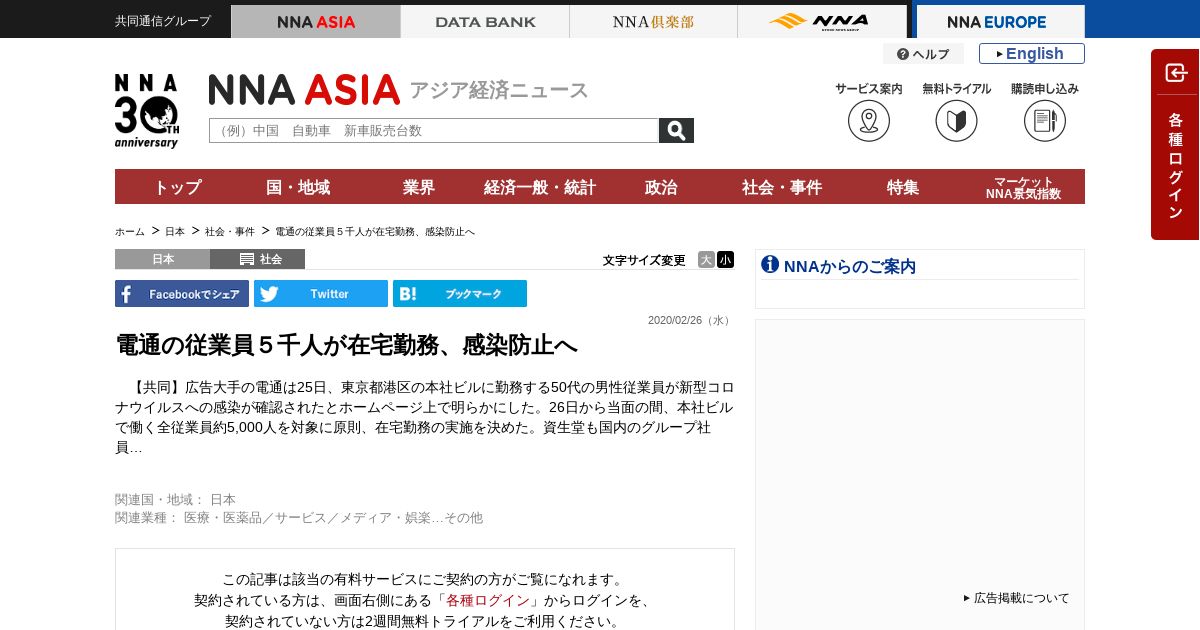
Task: Open the 購読申し込み document icon
Action: pyautogui.click(x=1045, y=121)
